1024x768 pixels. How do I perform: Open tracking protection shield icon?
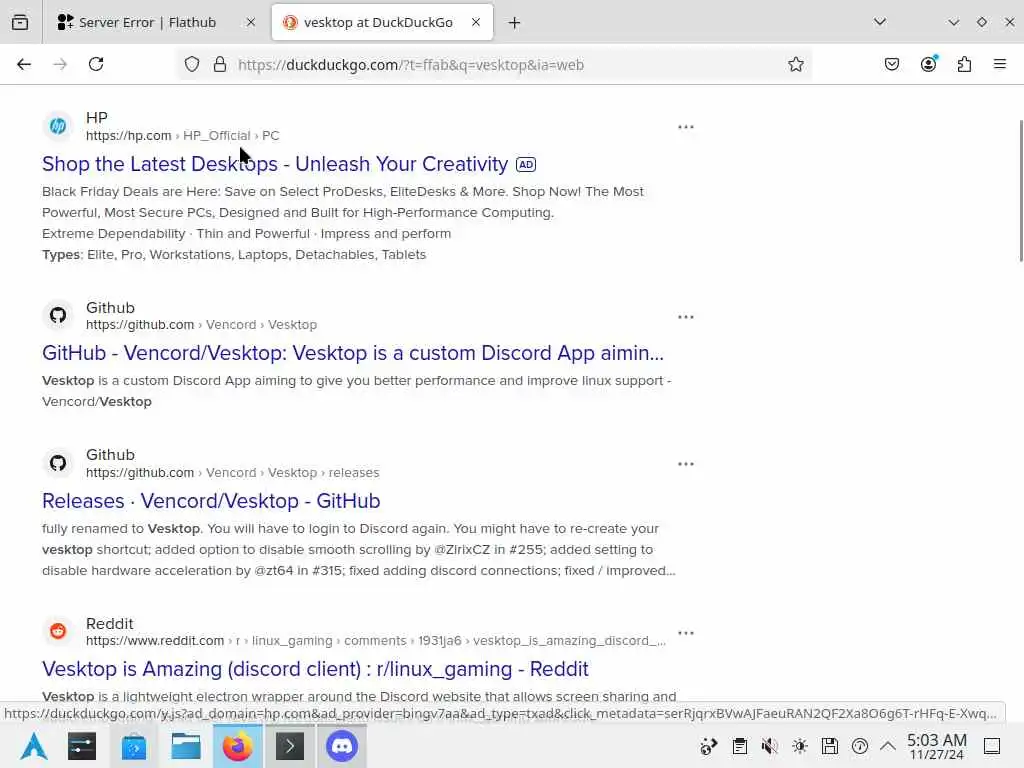(x=192, y=64)
